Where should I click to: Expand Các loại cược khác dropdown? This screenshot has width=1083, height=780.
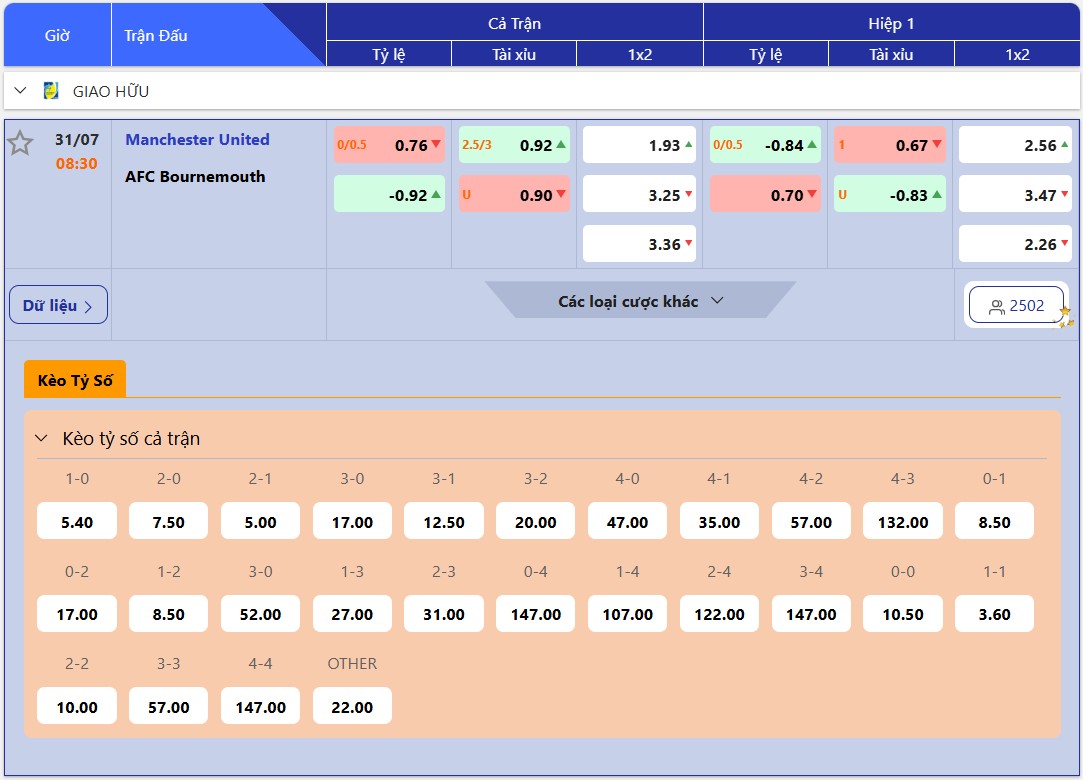point(640,300)
